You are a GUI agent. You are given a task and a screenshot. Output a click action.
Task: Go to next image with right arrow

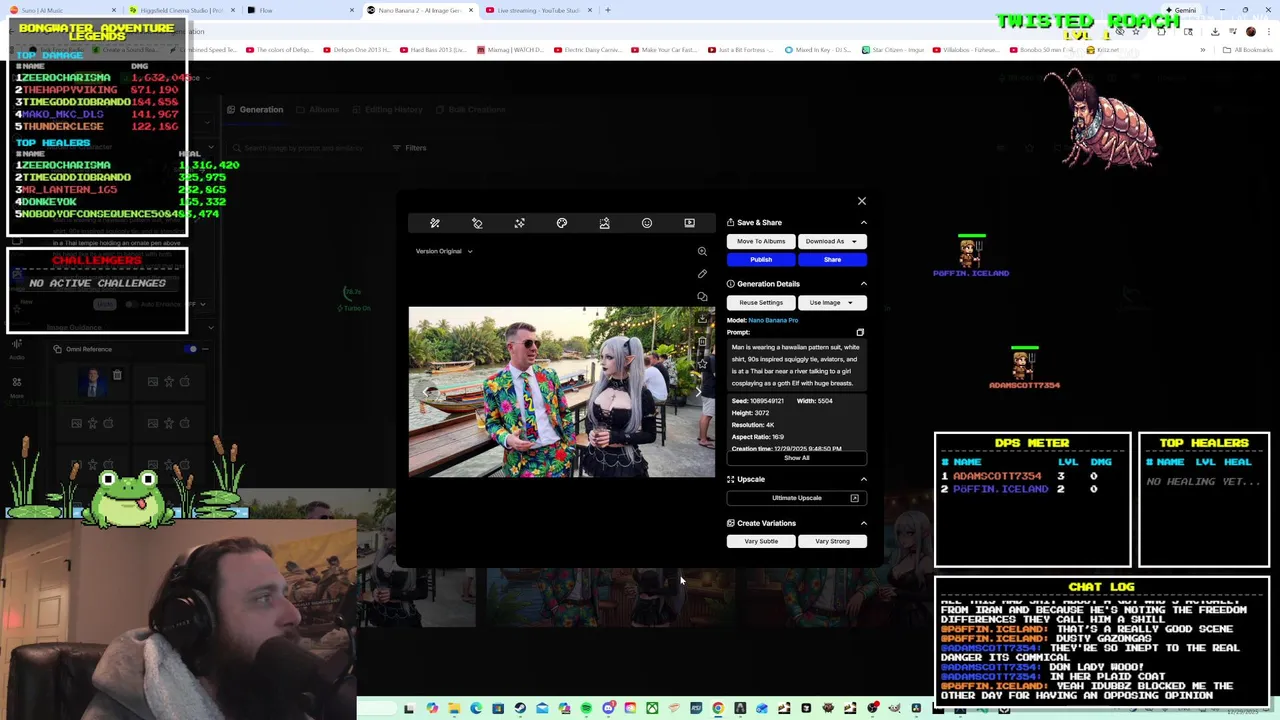(699, 392)
